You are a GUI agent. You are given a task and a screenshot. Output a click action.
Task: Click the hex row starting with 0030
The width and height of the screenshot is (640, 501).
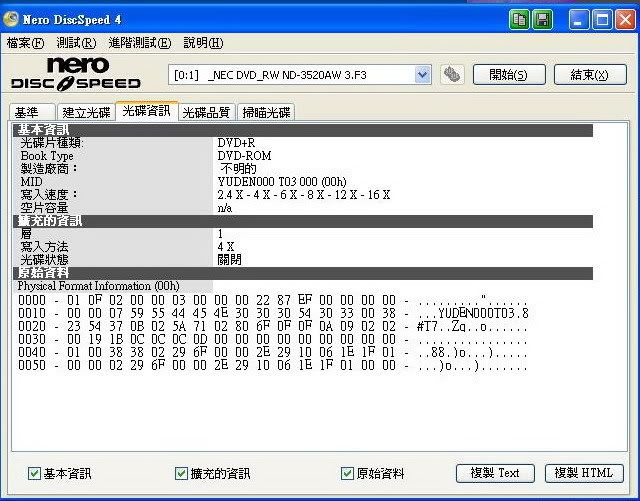click(273, 339)
